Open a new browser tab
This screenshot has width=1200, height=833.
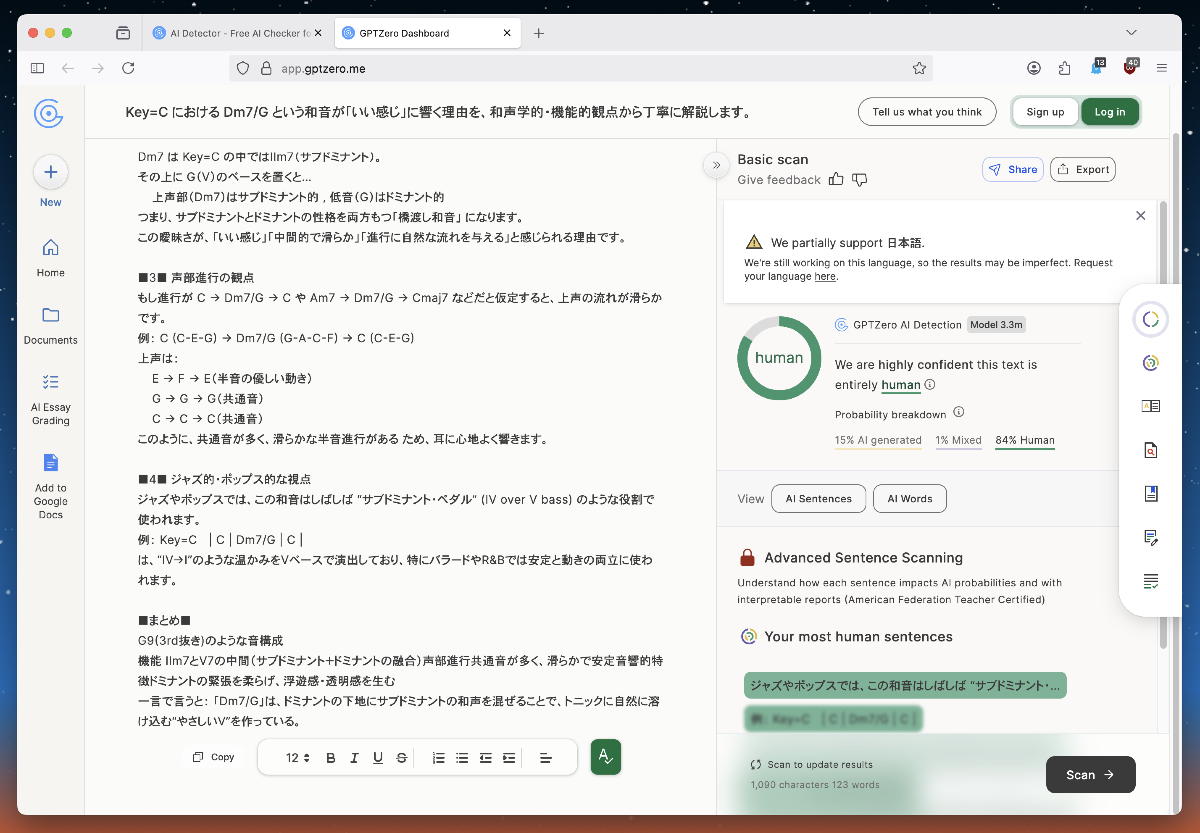539,33
